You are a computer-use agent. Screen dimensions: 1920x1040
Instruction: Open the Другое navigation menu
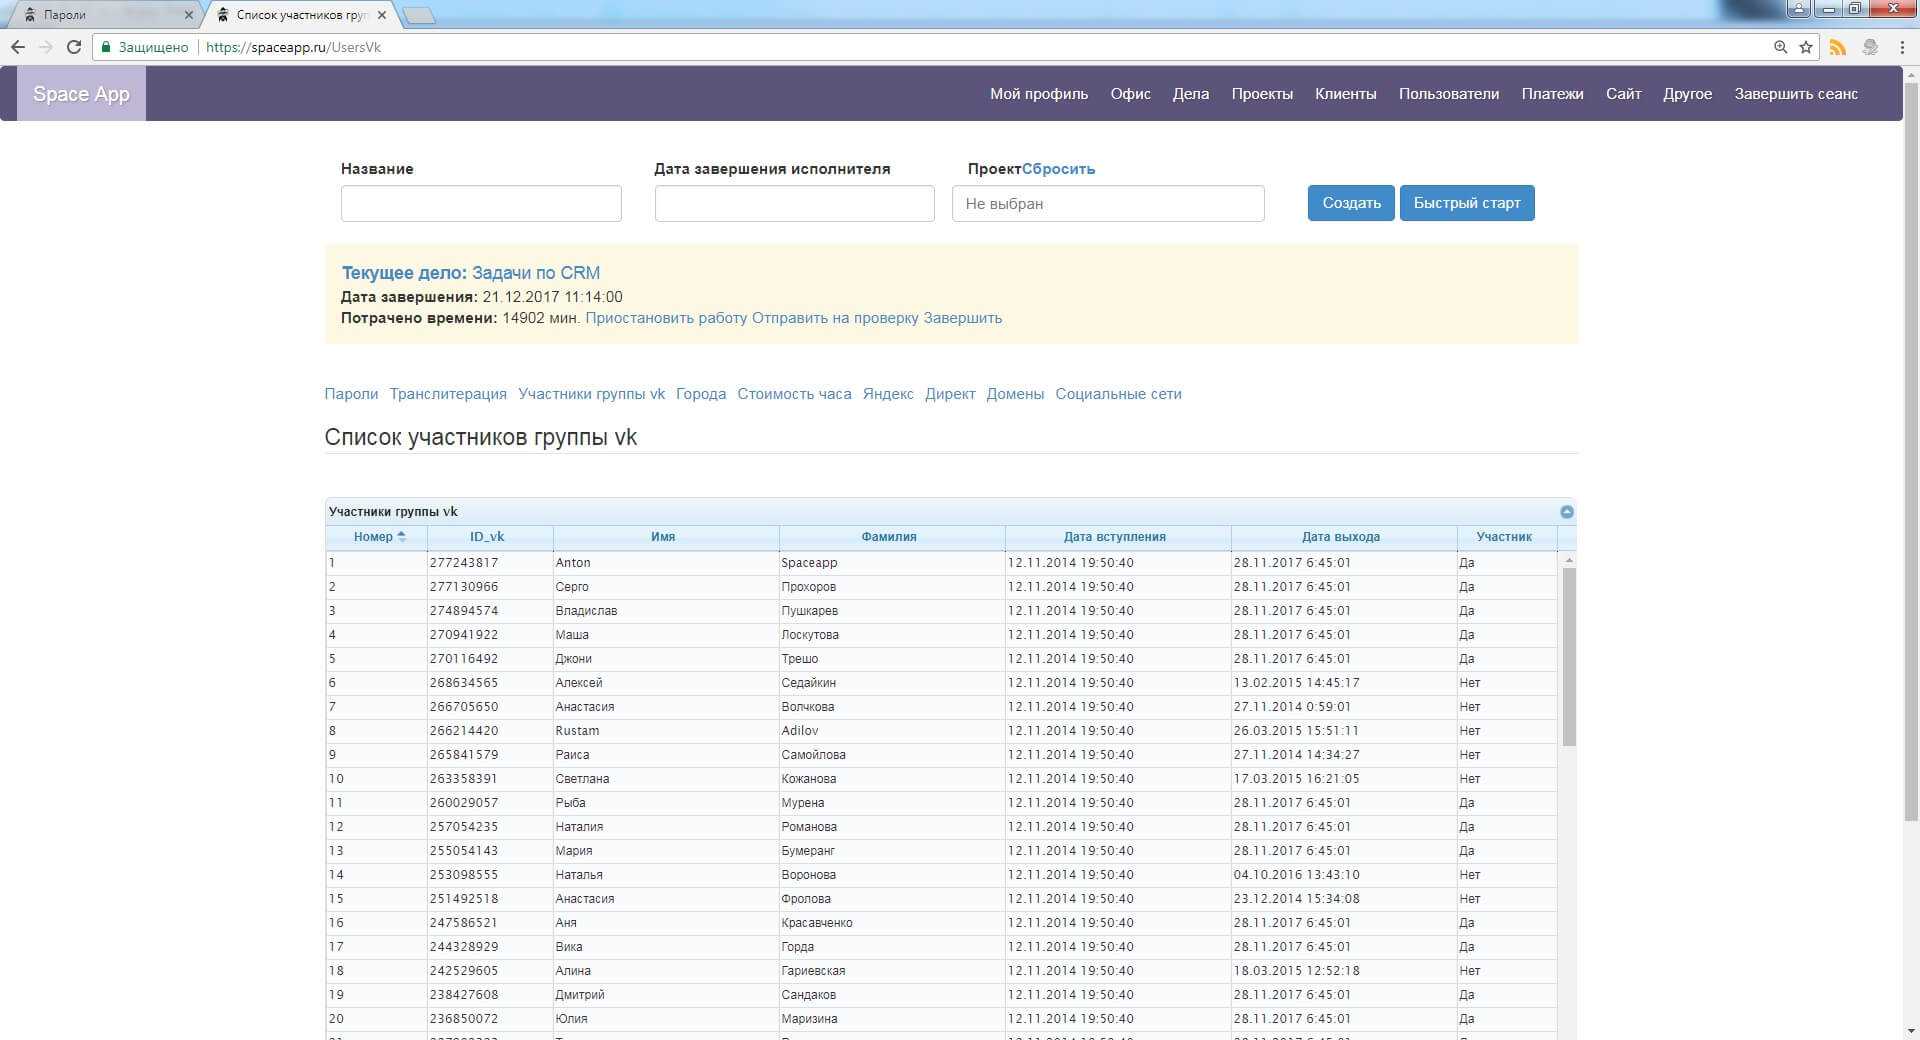[1687, 94]
